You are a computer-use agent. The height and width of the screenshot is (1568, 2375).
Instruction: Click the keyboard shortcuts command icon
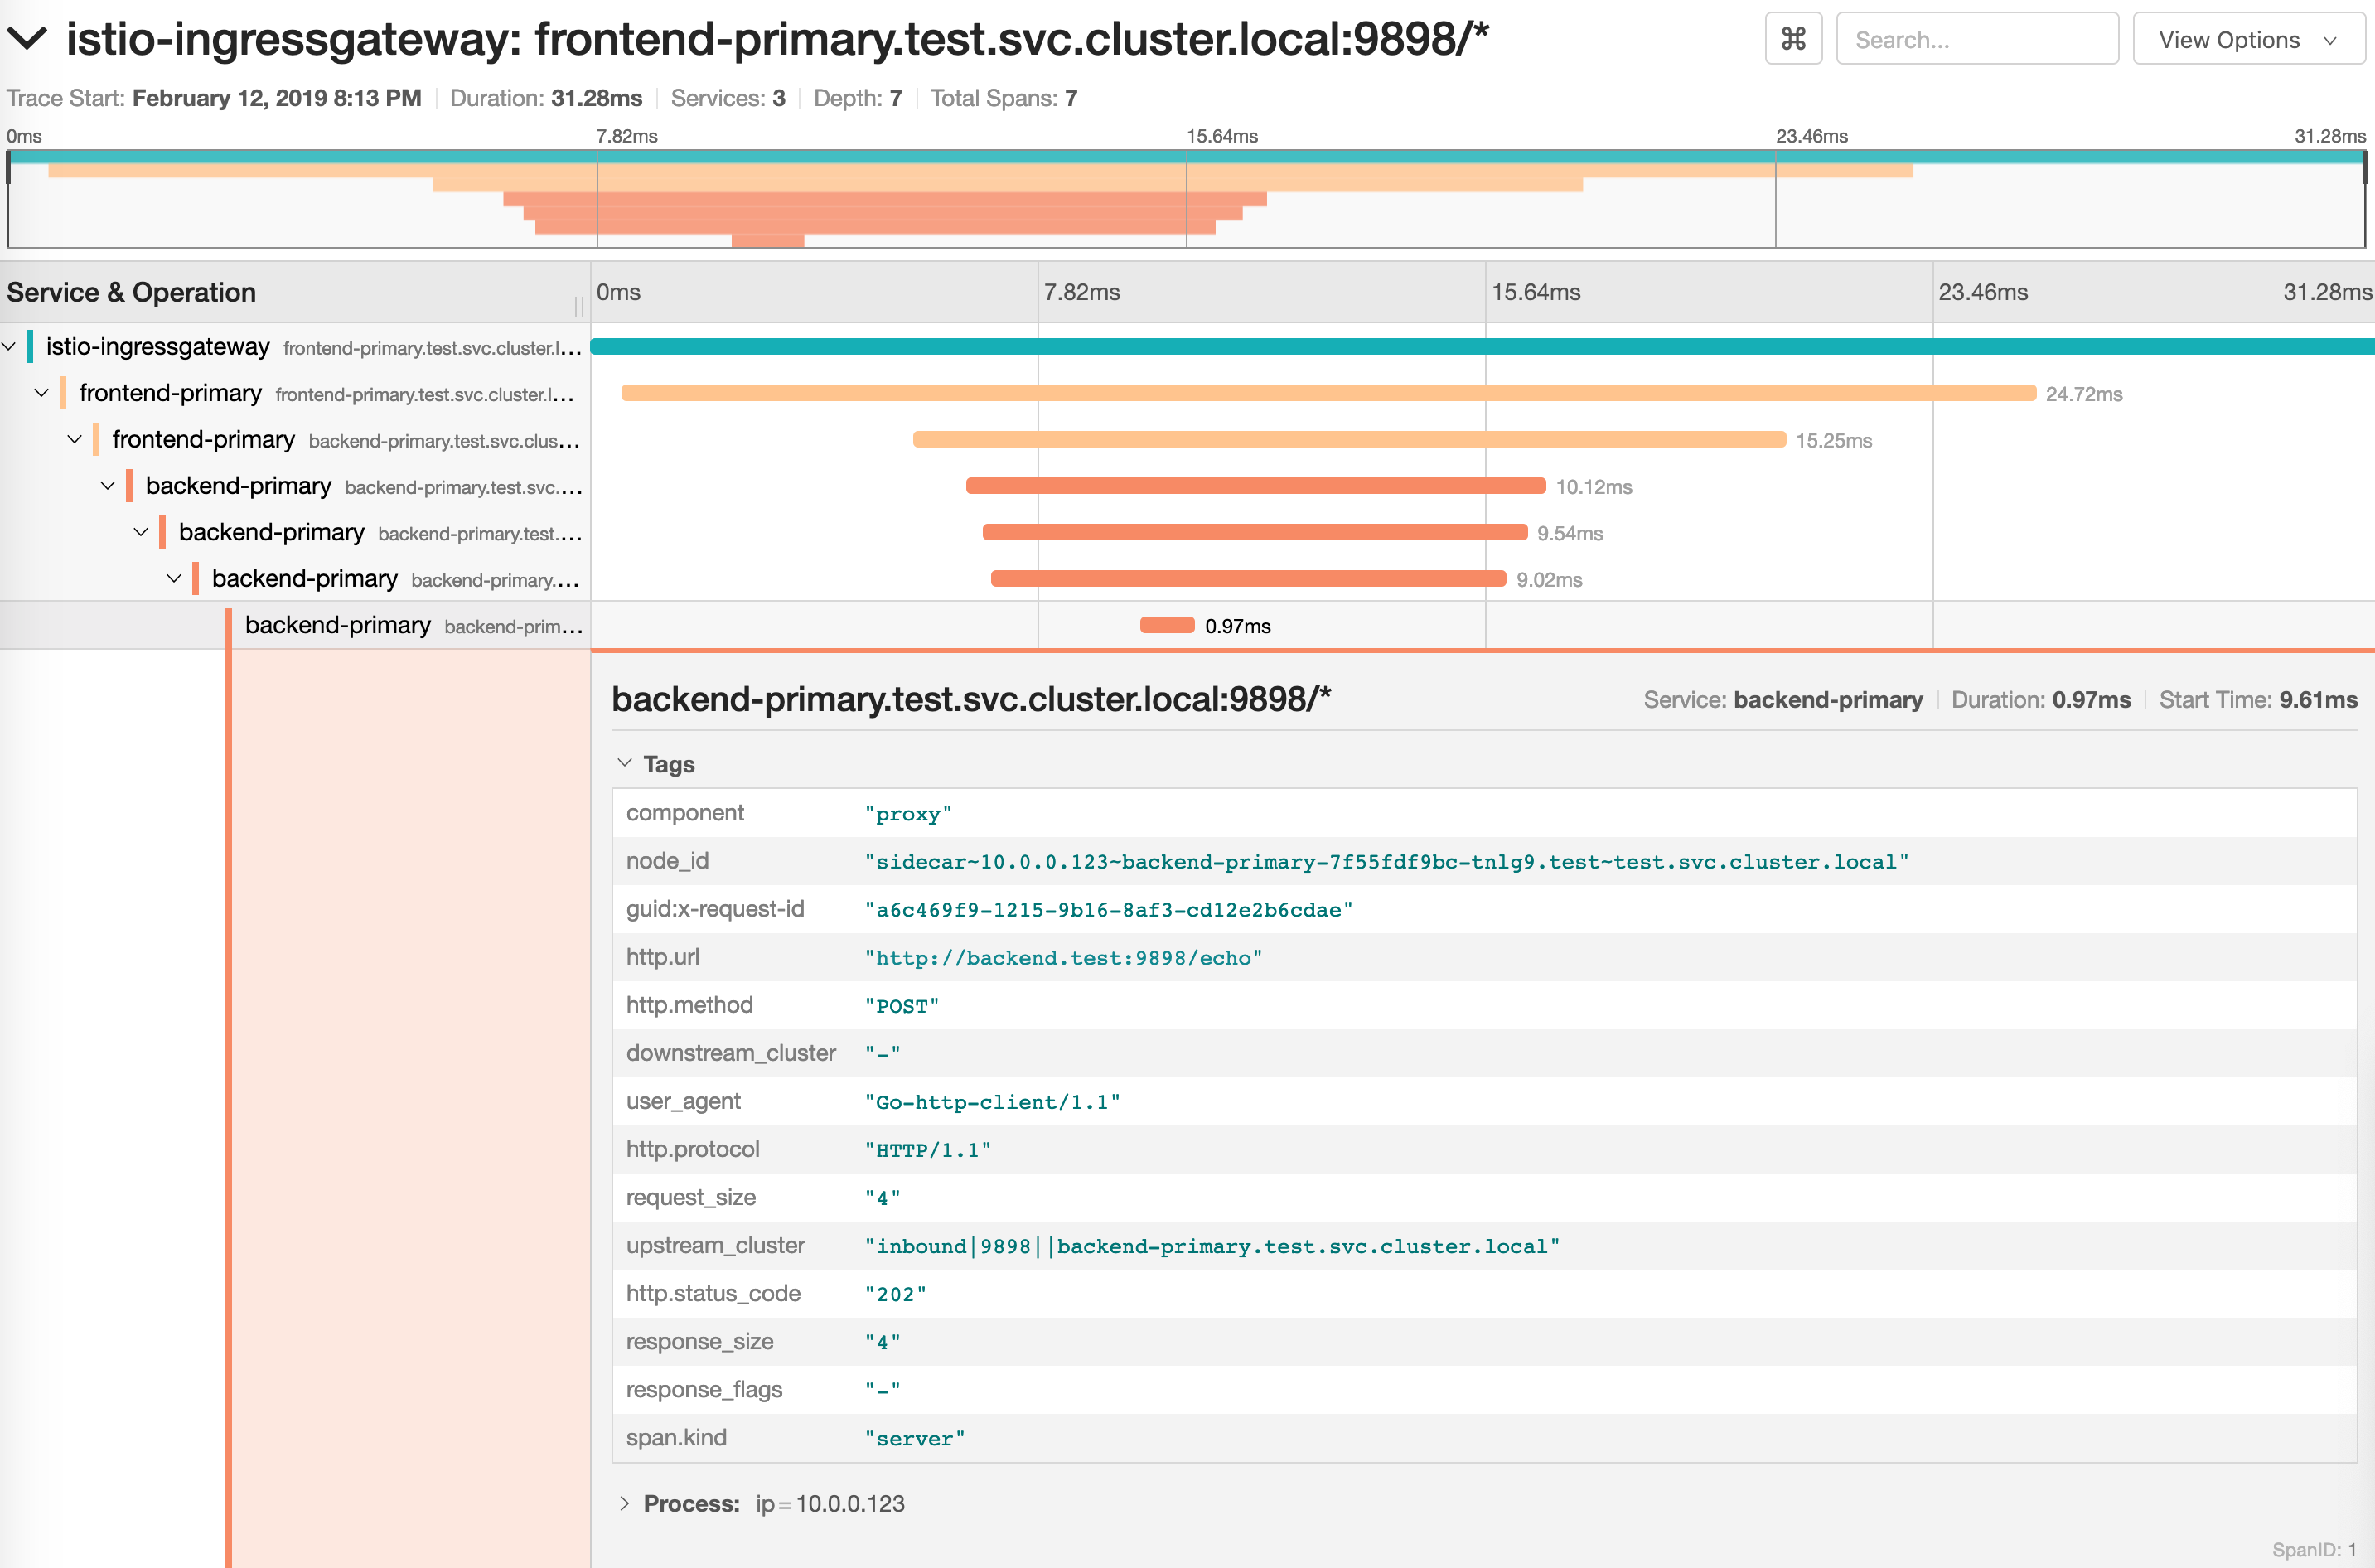pyautogui.click(x=1793, y=40)
